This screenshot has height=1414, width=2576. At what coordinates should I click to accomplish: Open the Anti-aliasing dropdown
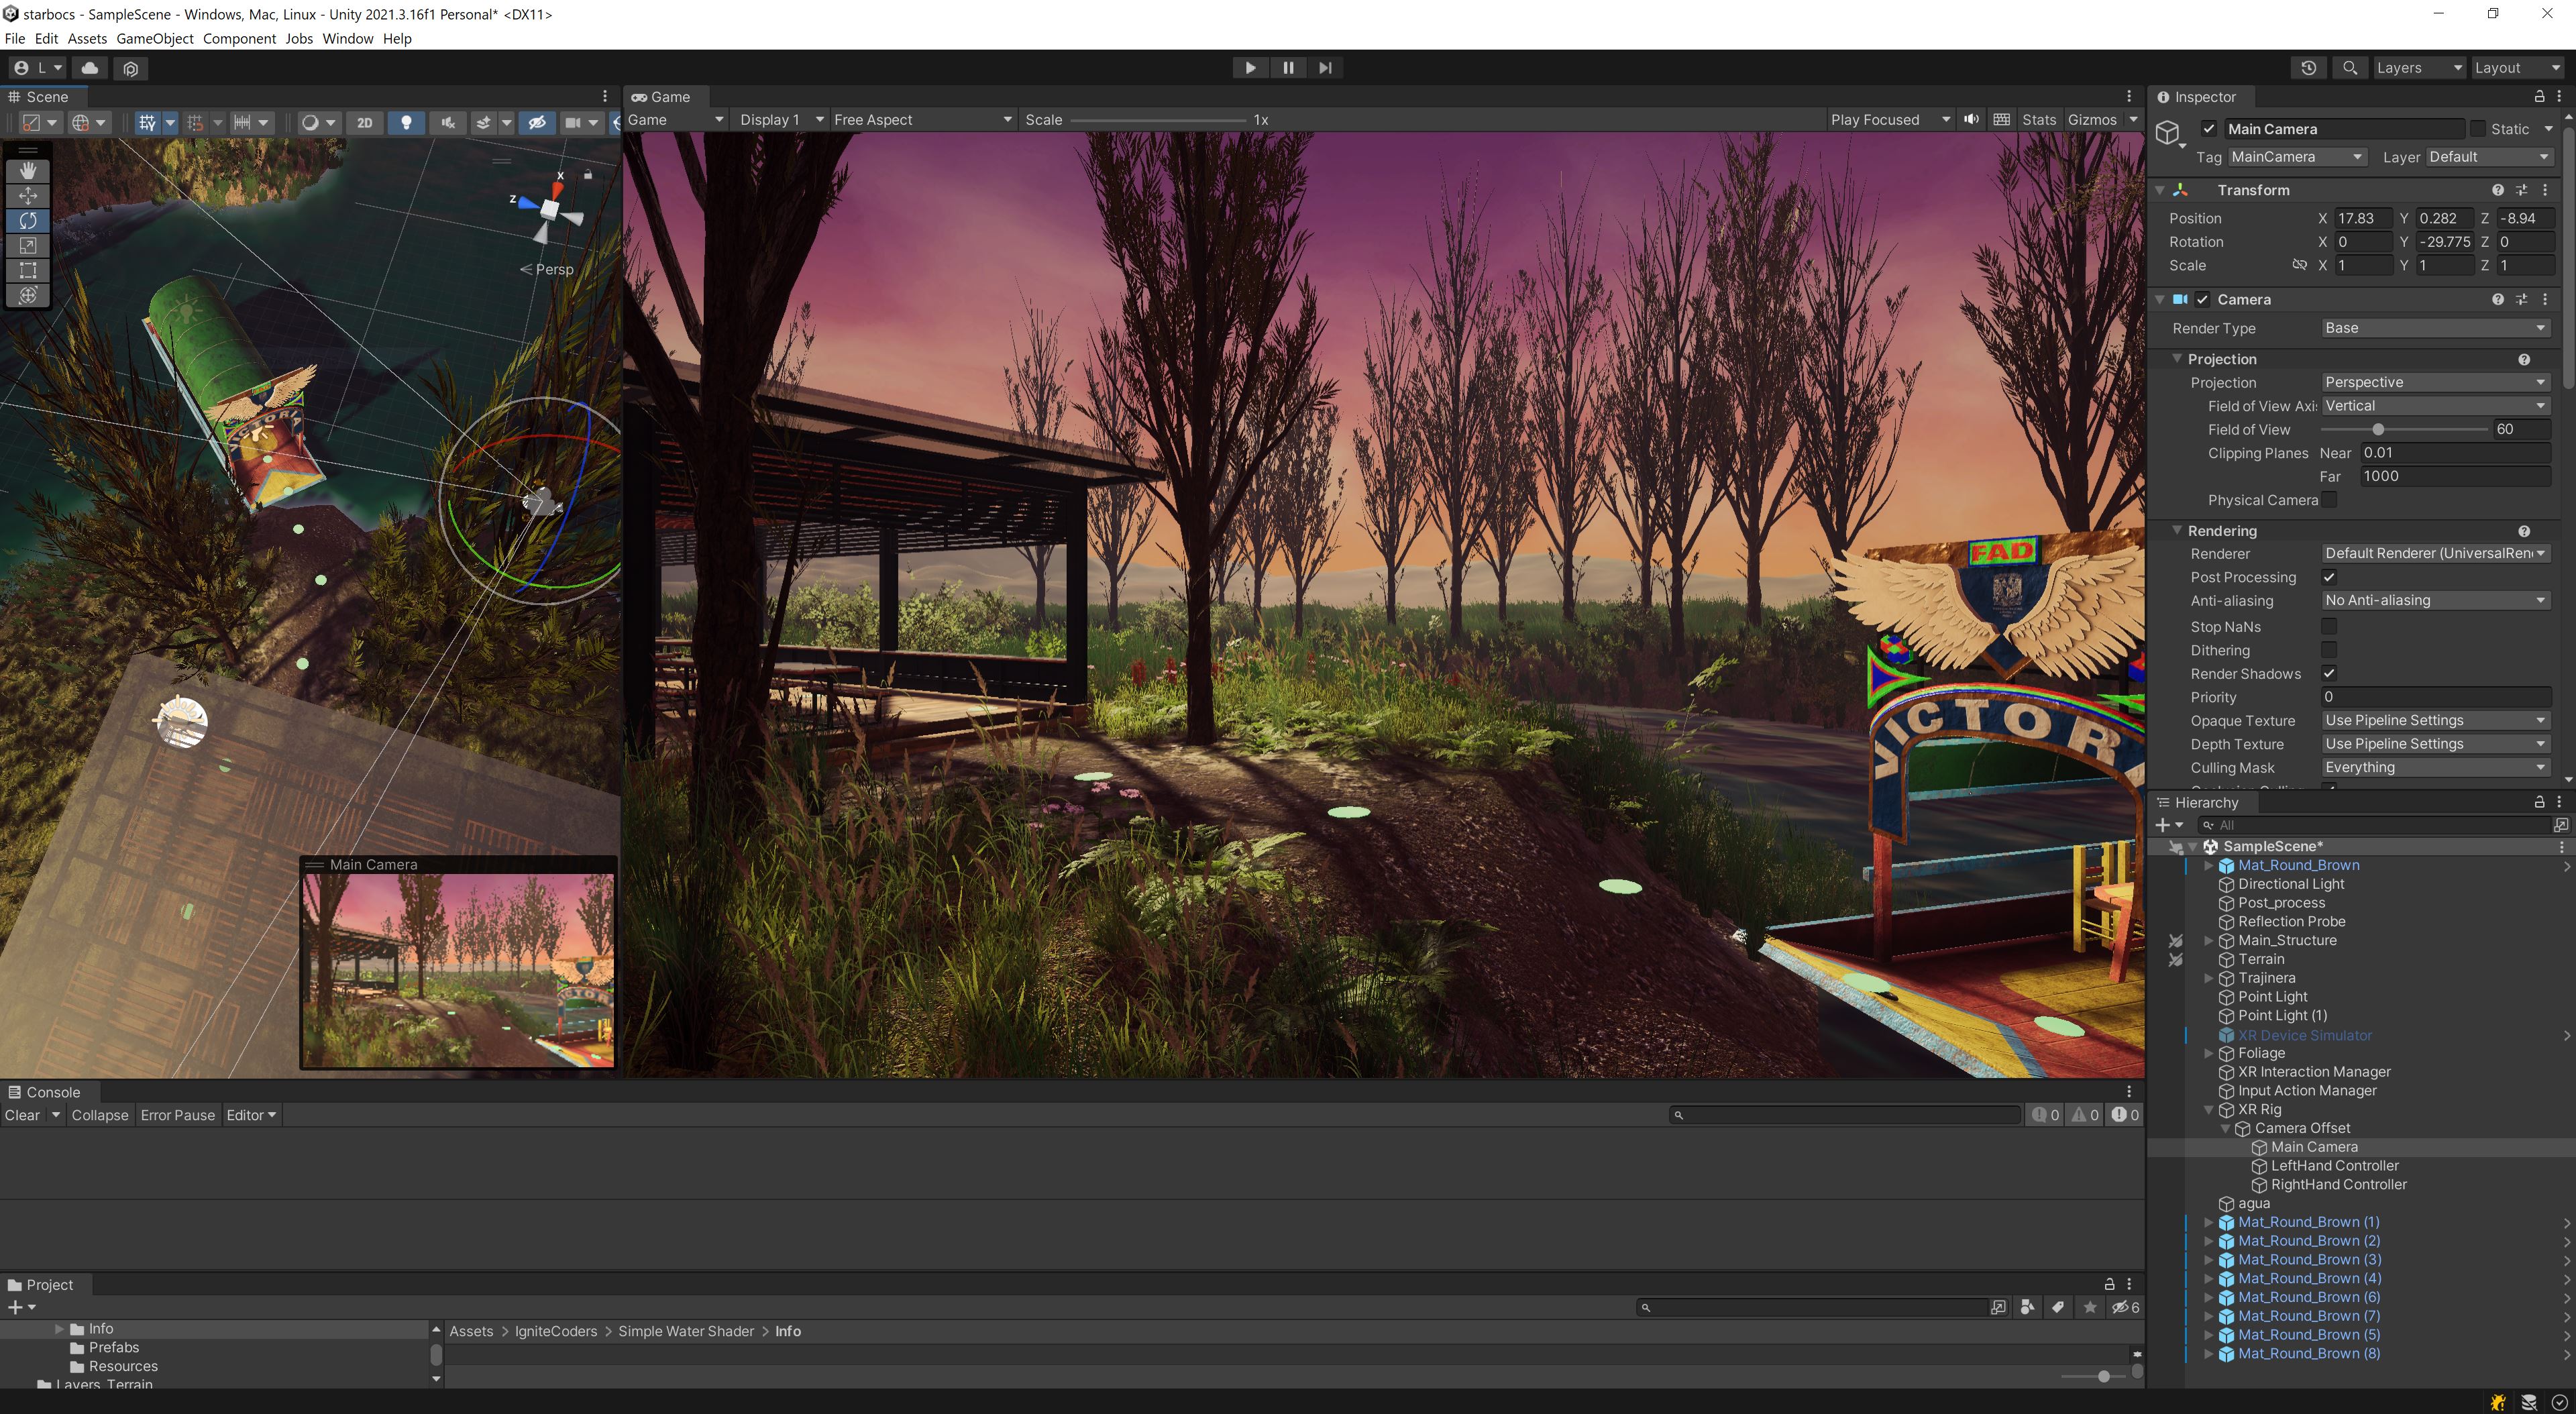click(2434, 600)
